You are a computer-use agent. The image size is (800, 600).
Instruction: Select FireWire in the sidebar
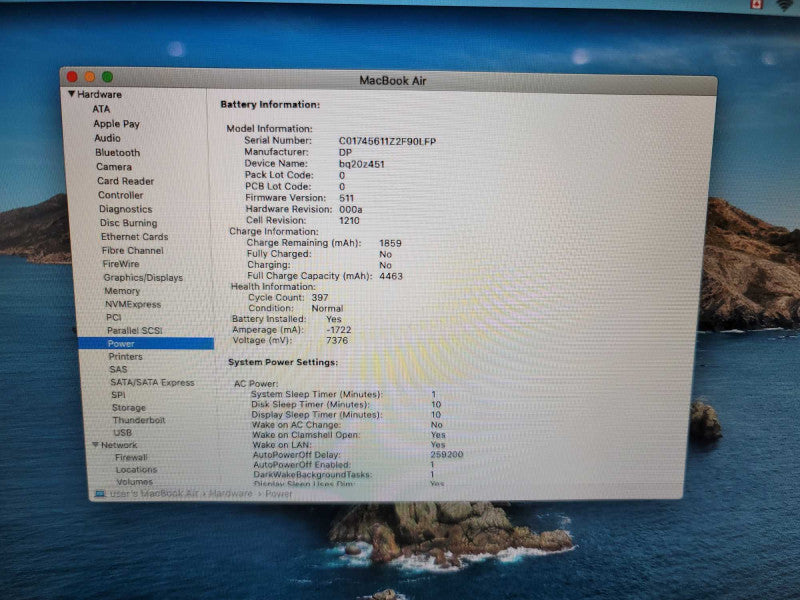pos(121,264)
